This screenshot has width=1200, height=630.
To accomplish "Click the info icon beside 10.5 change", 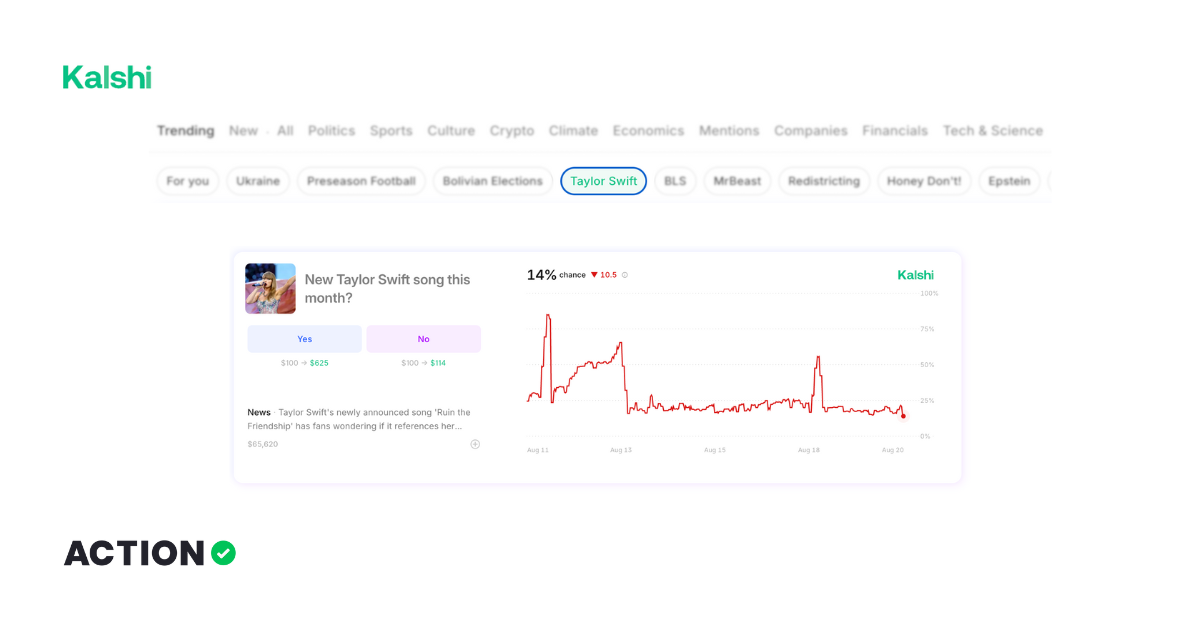I will click(x=625, y=275).
